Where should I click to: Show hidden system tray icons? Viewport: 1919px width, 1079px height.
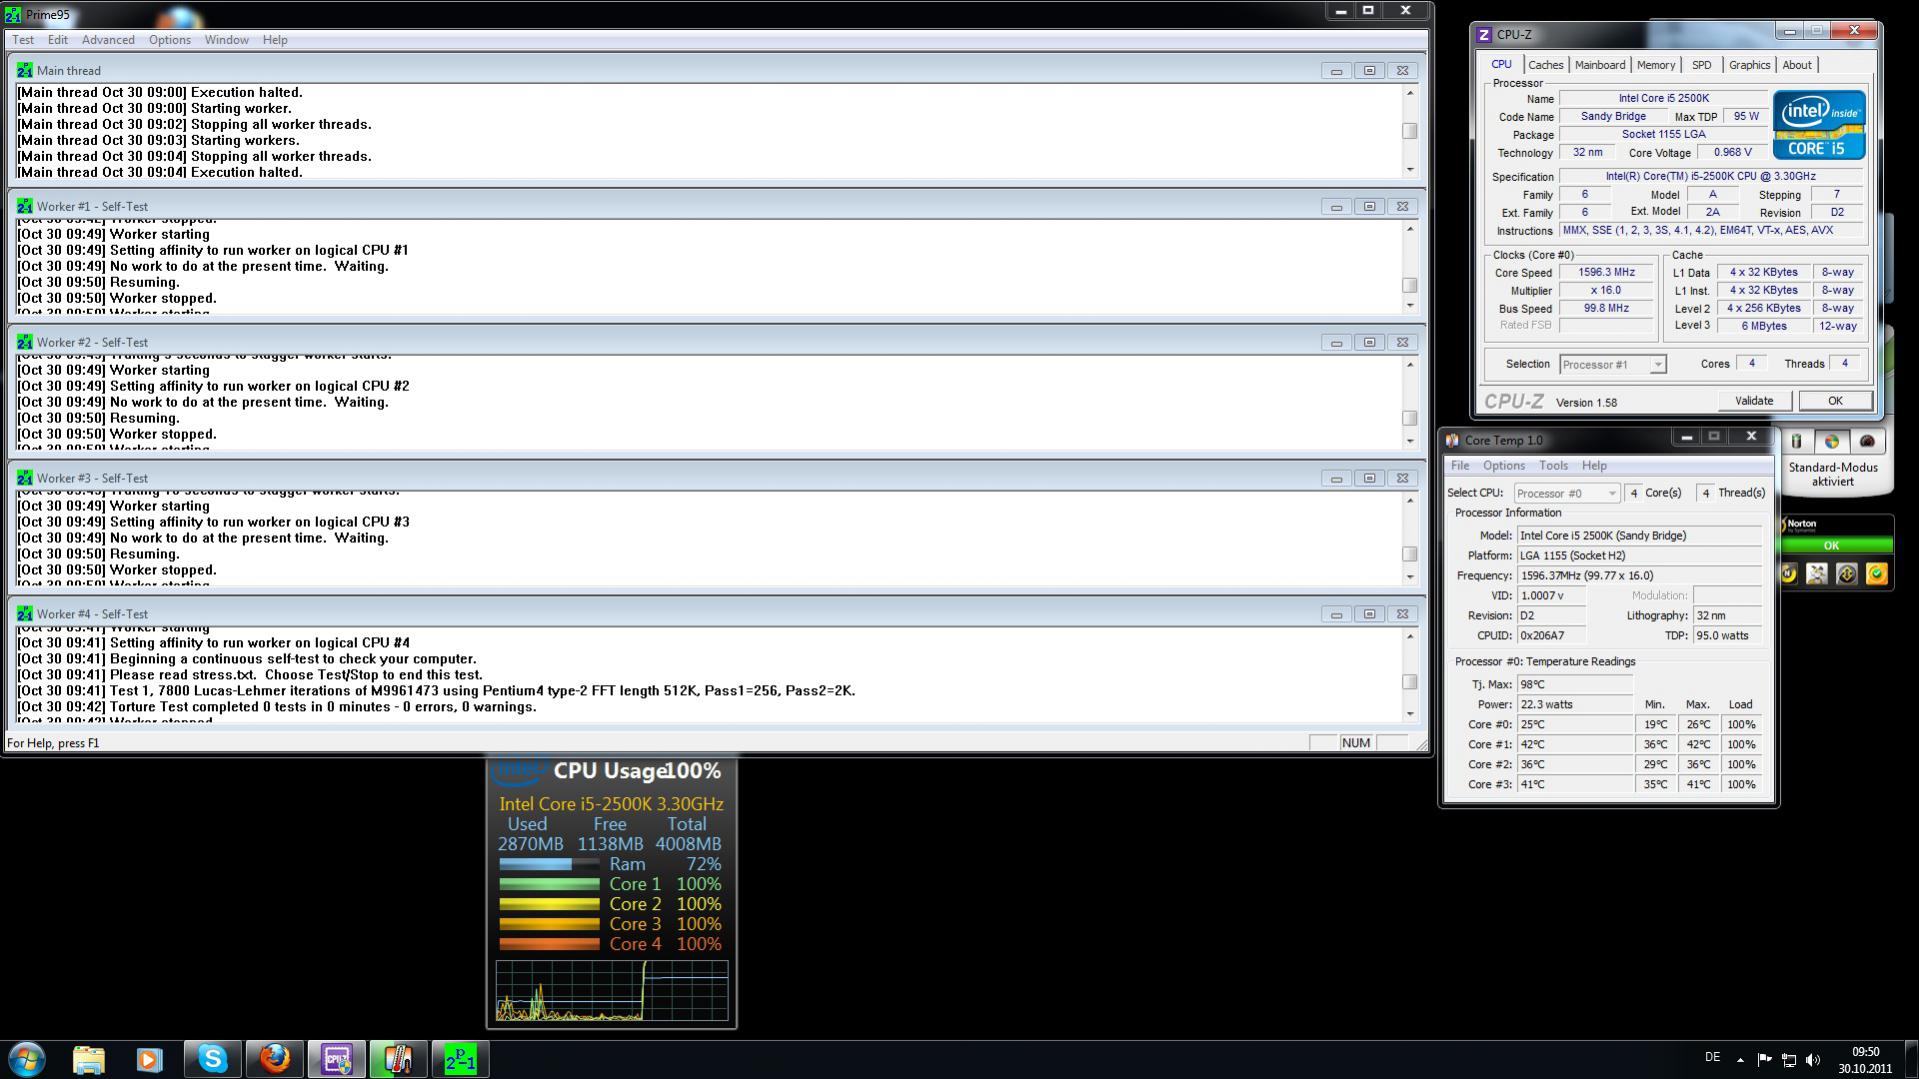click(1740, 1060)
